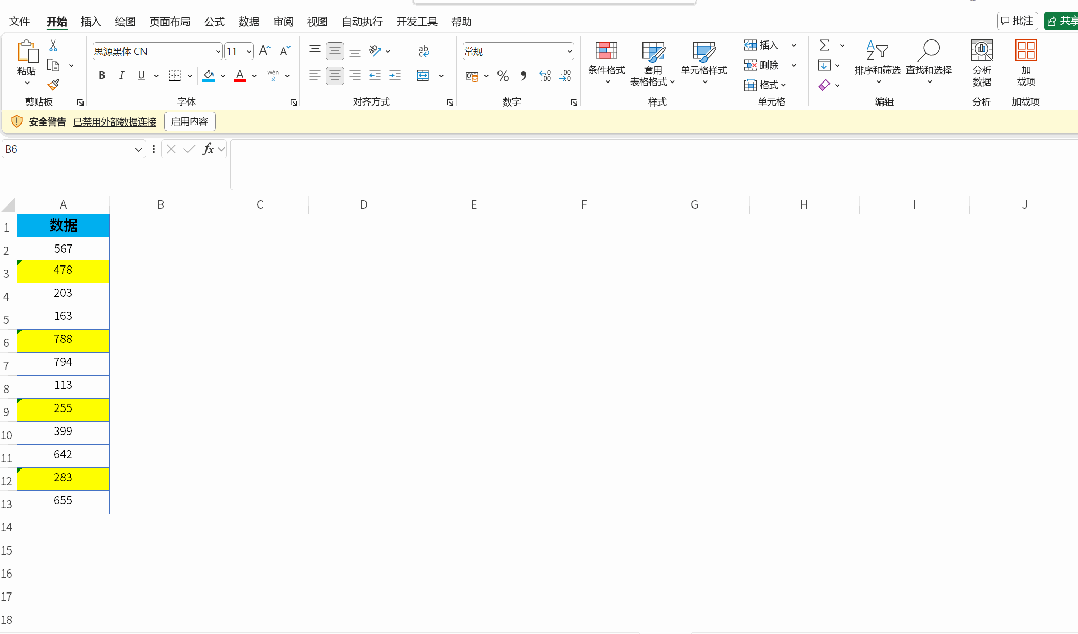The width and height of the screenshot is (1078, 634).
Task: Toggle underline formatting
Action: (x=141, y=76)
